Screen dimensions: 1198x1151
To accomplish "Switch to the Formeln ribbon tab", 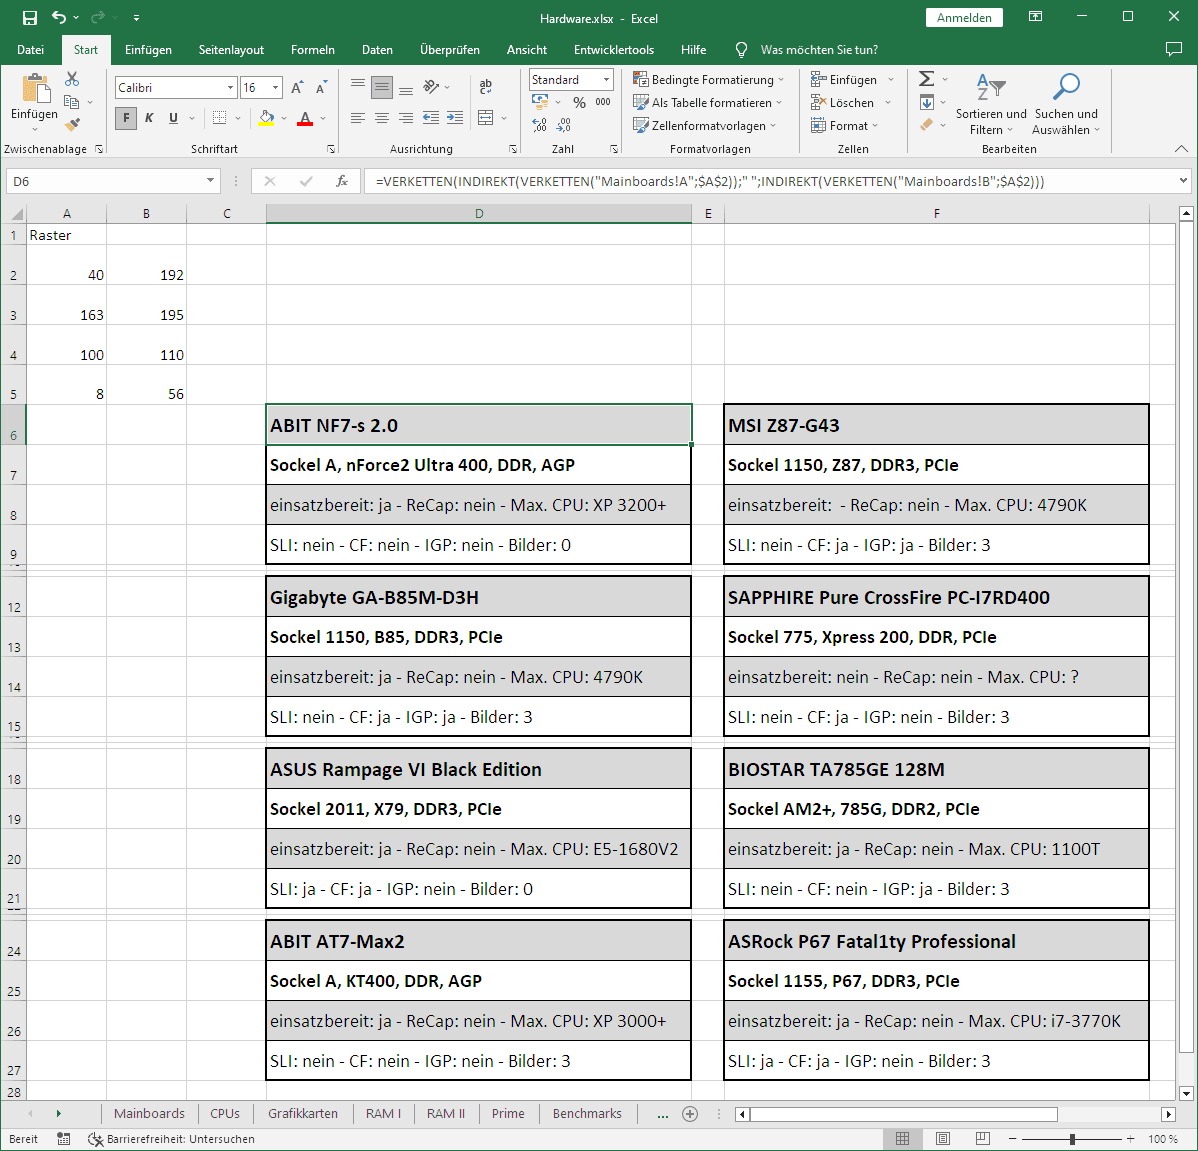I will pyautogui.click(x=312, y=50).
